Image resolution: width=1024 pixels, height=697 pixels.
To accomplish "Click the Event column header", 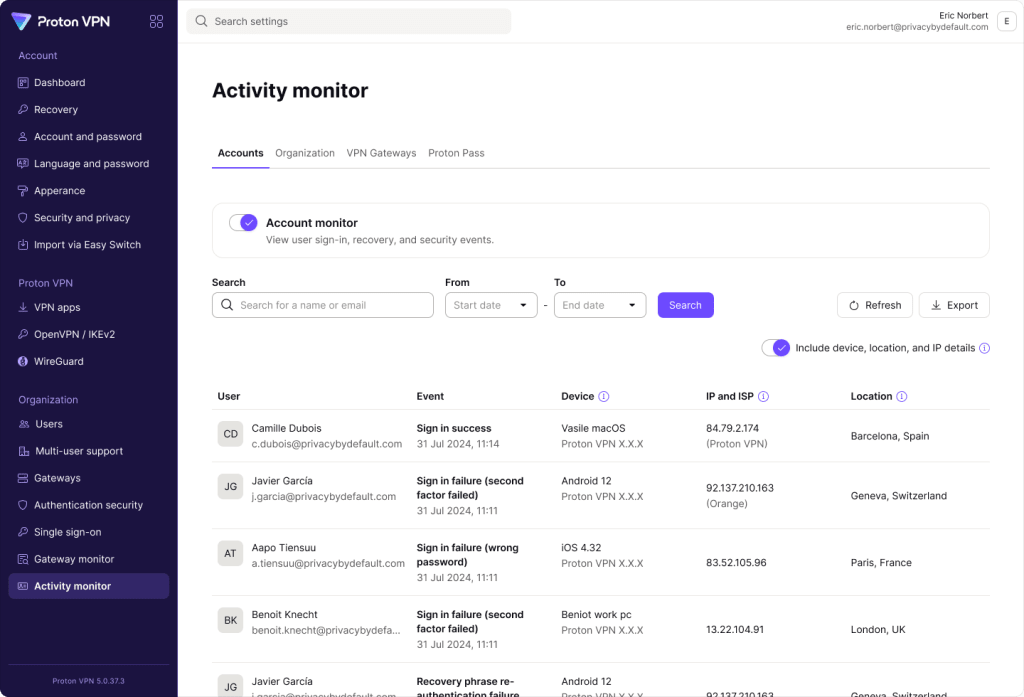I will (x=430, y=397).
